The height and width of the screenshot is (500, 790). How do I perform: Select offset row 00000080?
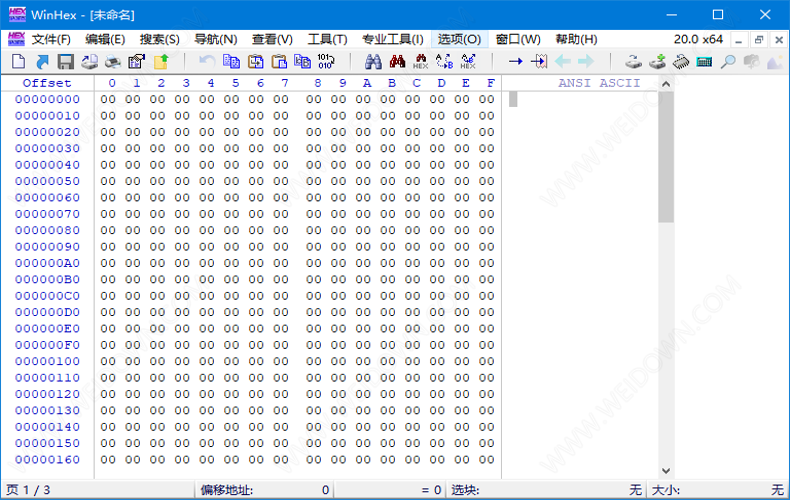[47, 230]
